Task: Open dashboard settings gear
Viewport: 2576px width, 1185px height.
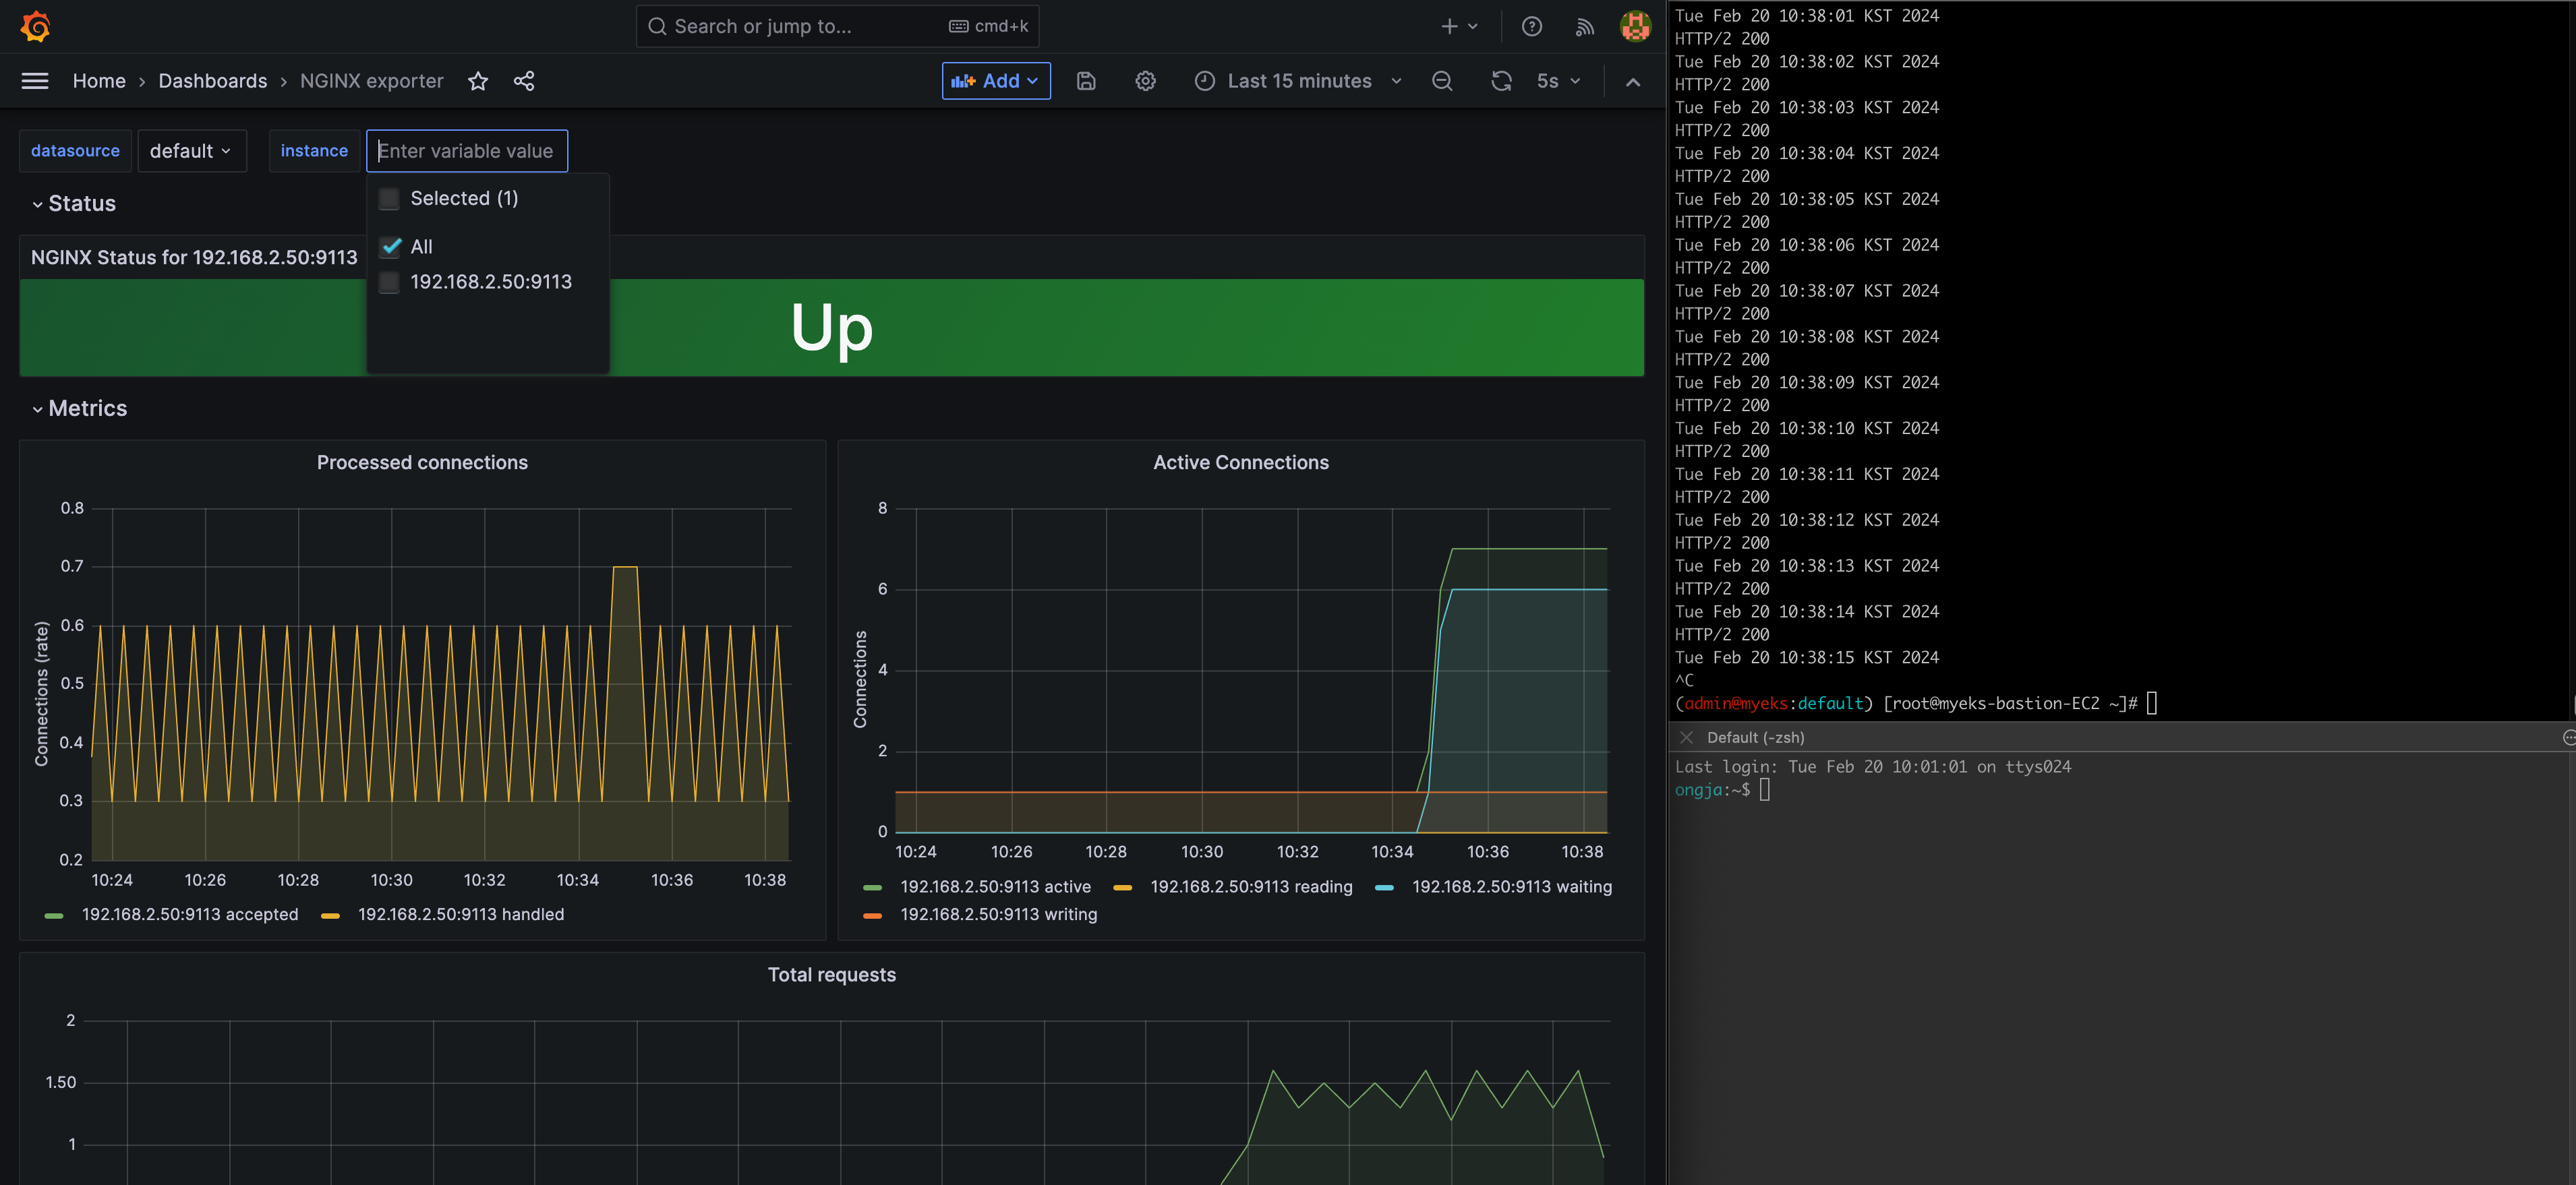Action: click(x=1145, y=81)
